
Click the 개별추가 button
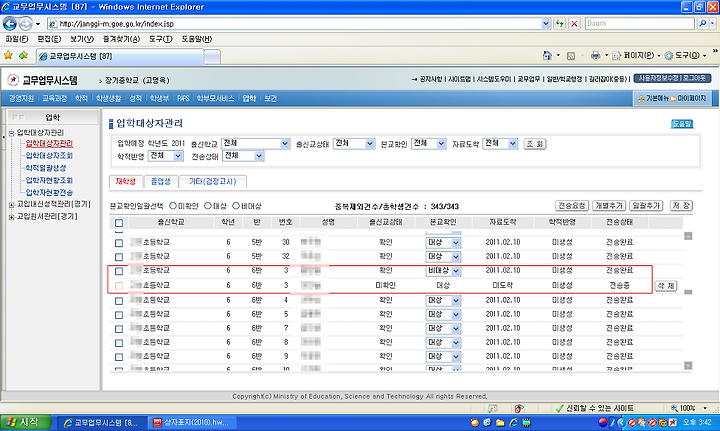coord(609,206)
